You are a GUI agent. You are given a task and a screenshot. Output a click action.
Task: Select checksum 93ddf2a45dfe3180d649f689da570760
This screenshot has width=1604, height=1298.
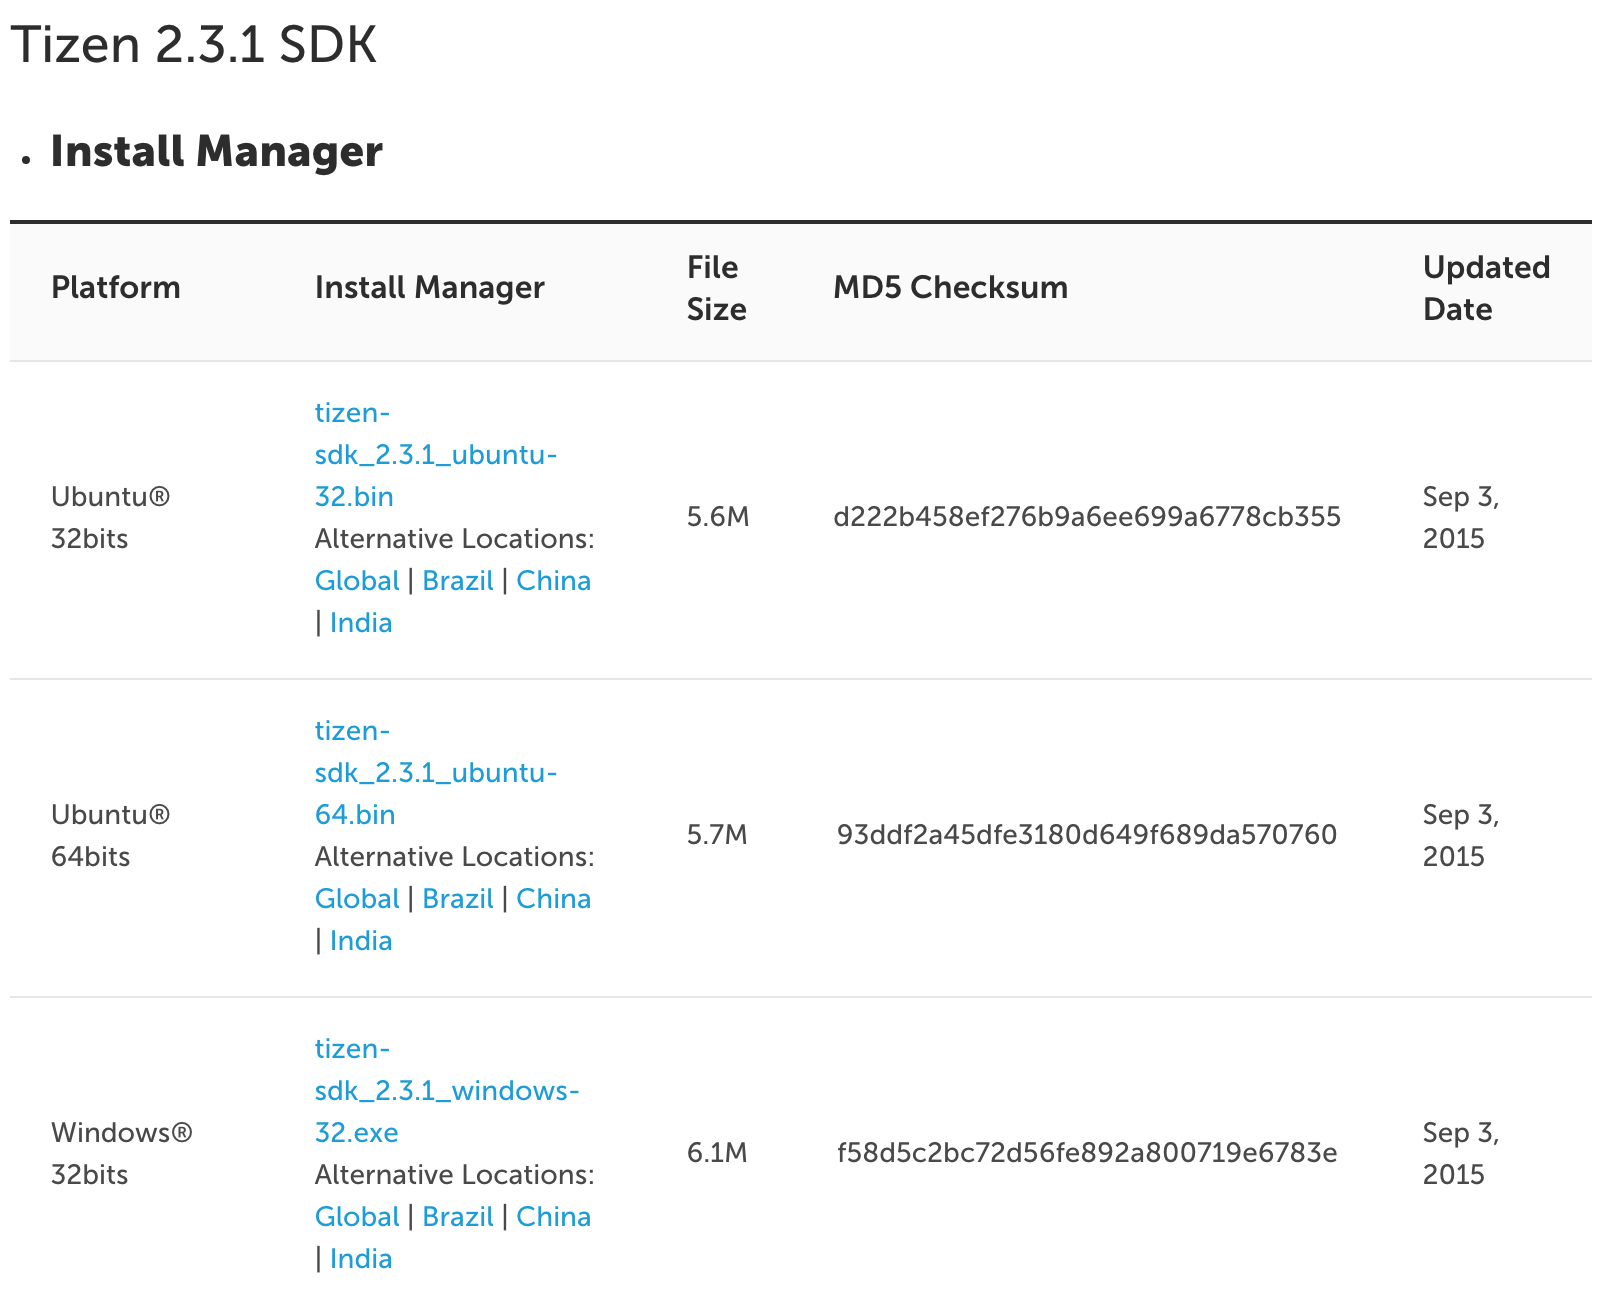[1087, 835]
